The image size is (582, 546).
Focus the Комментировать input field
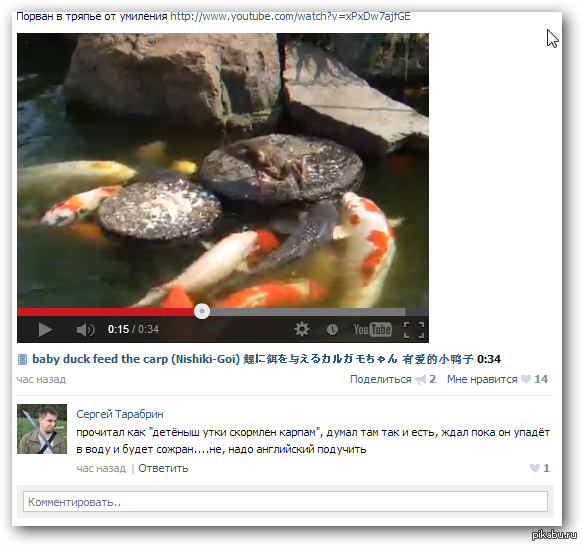coord(285,502)
